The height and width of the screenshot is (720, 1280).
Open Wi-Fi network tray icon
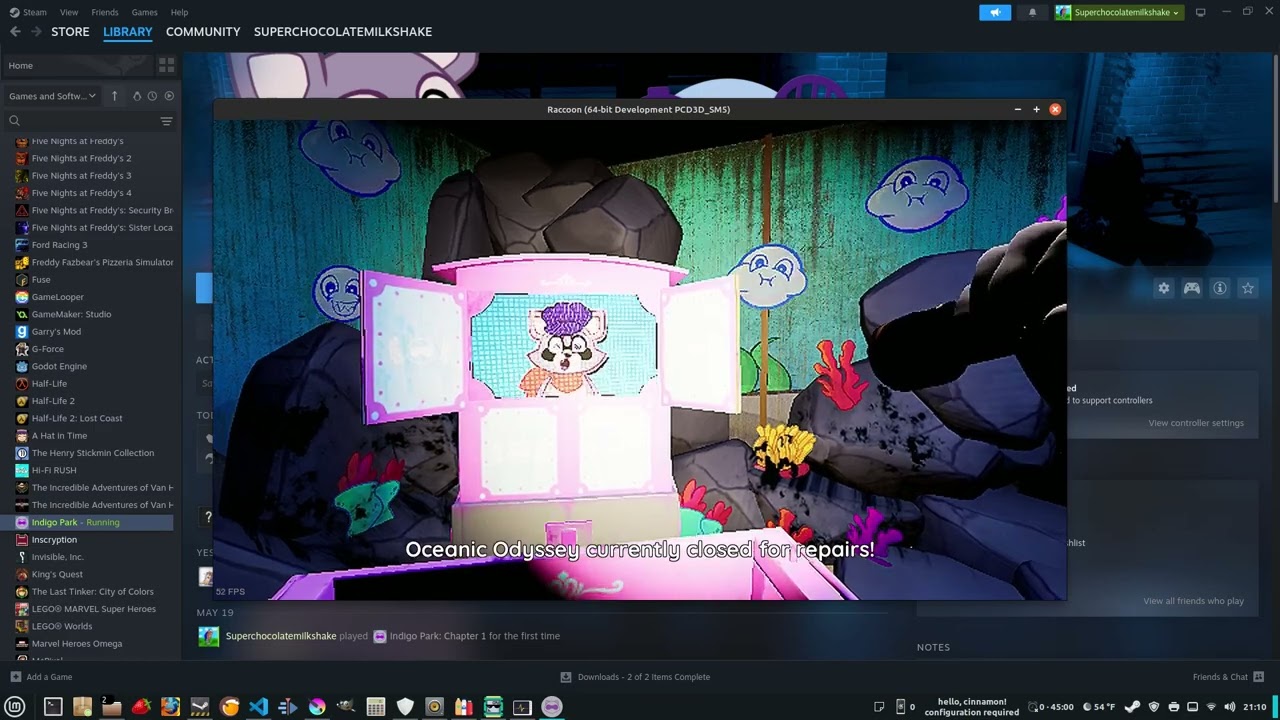pos(1211,707)
